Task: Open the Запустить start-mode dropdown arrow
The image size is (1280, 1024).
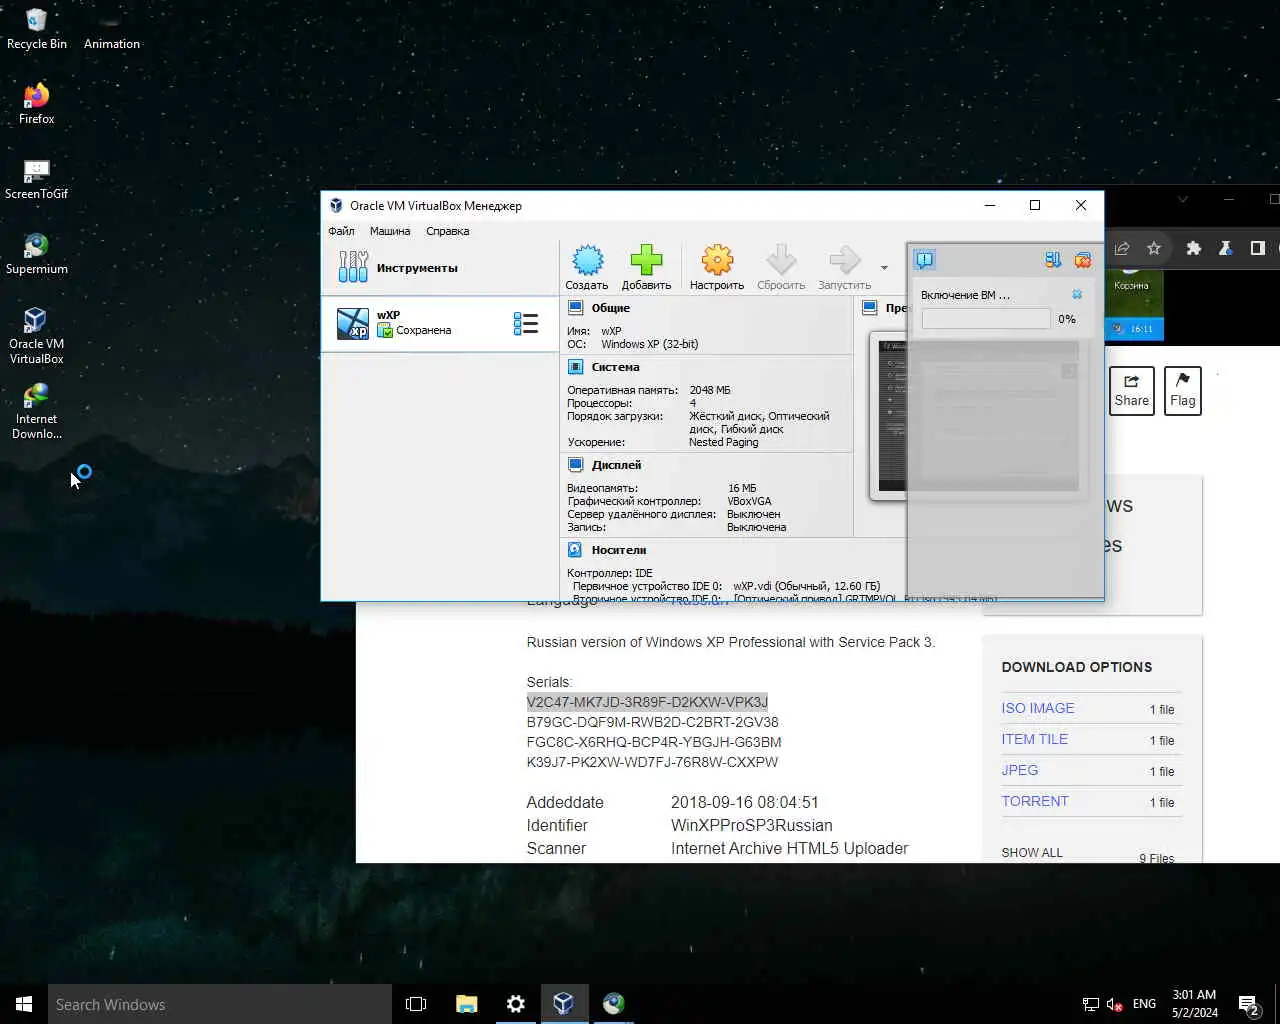Action: click(884, 268)
